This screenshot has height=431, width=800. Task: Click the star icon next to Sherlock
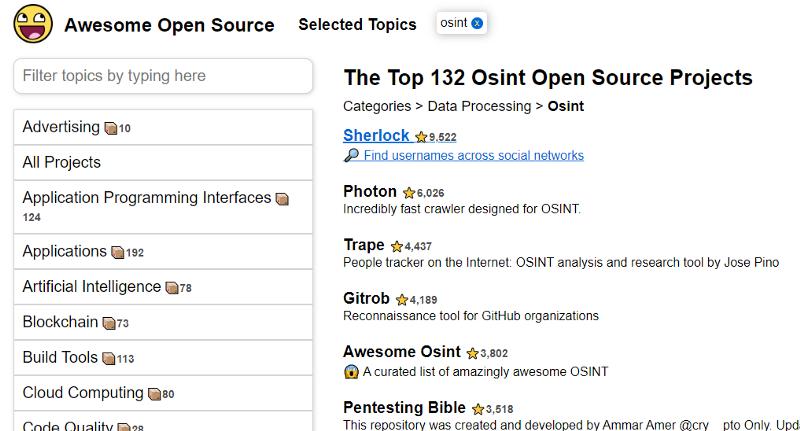click(x=421, y=137)
